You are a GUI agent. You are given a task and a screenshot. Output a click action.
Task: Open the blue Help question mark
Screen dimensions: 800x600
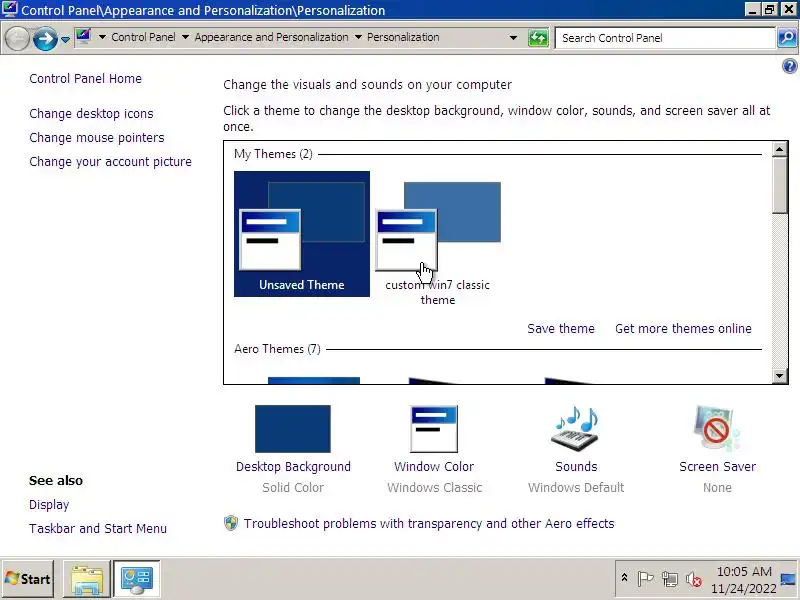(x=789, y=66)
